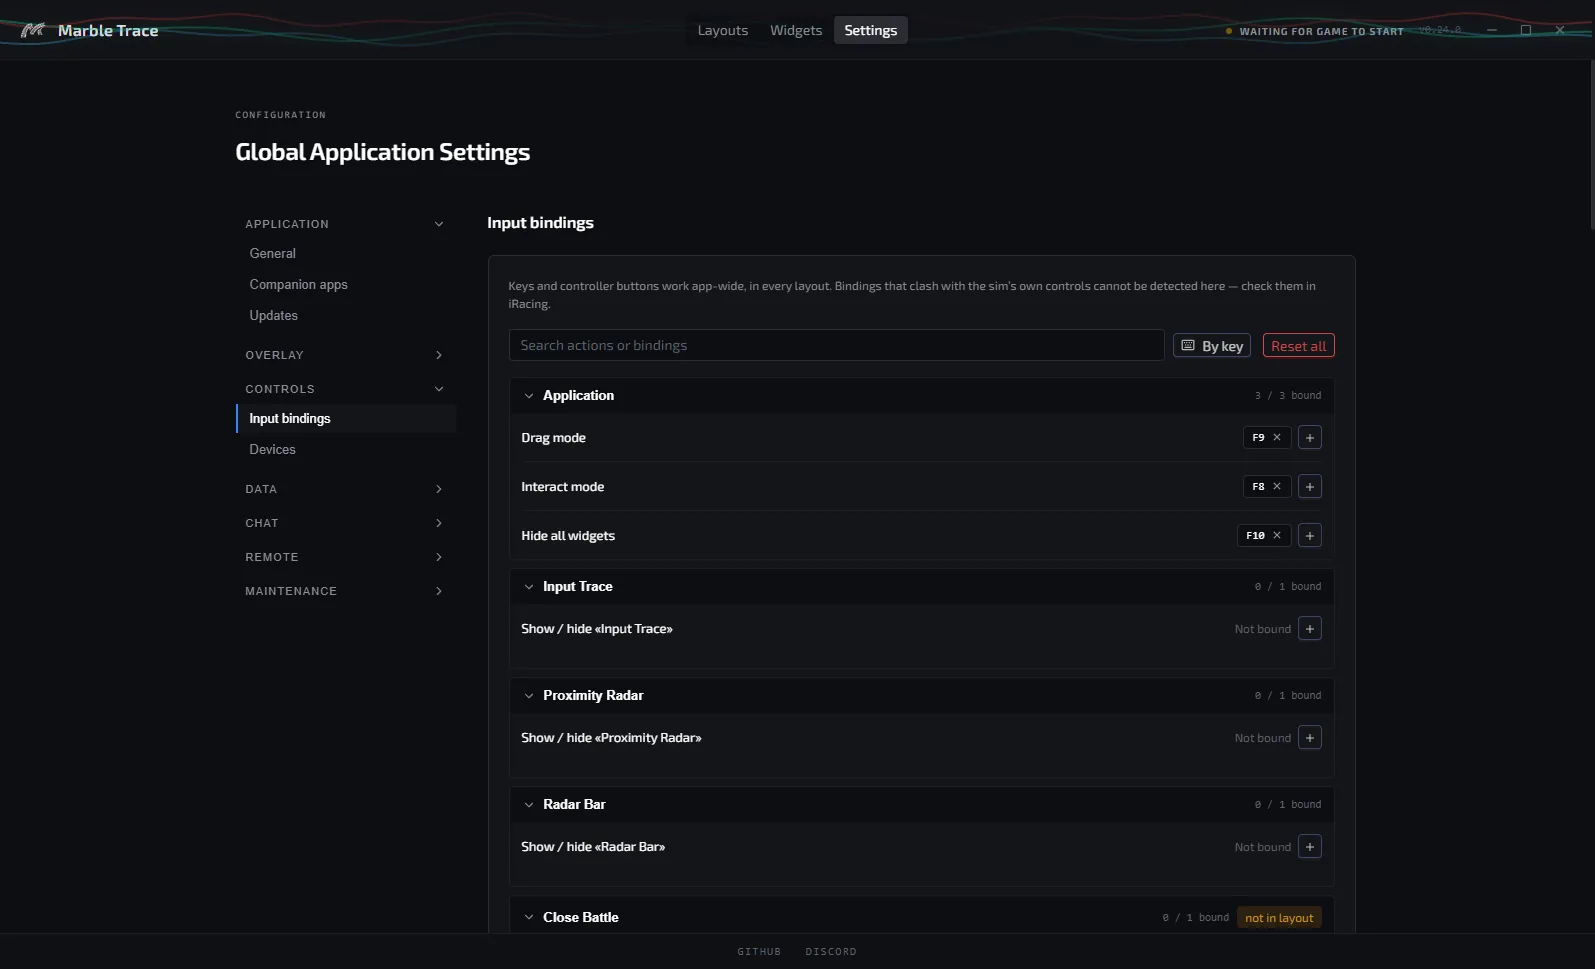Expand the DATA sidebar section
This screenshot has width=1595, height=969.
(345, 489)
